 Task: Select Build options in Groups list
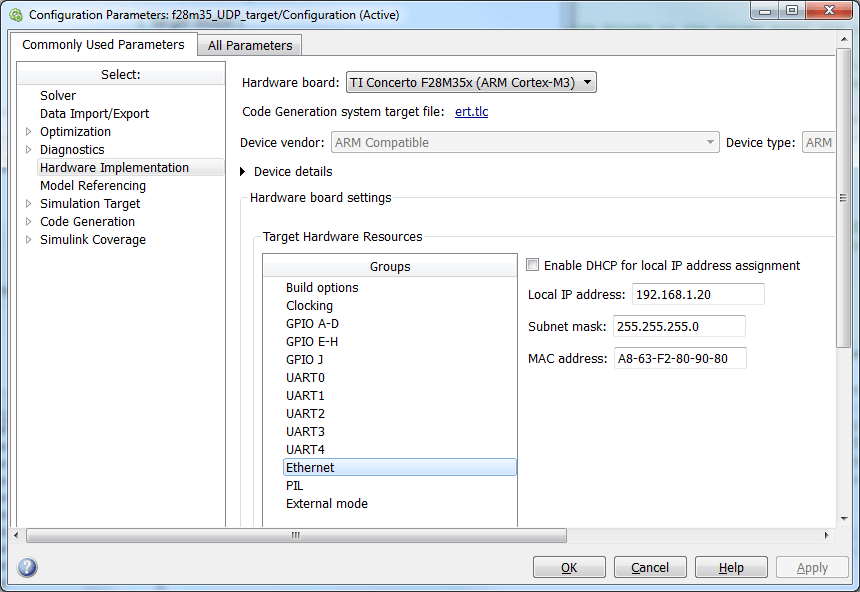[x=322, y=287]
